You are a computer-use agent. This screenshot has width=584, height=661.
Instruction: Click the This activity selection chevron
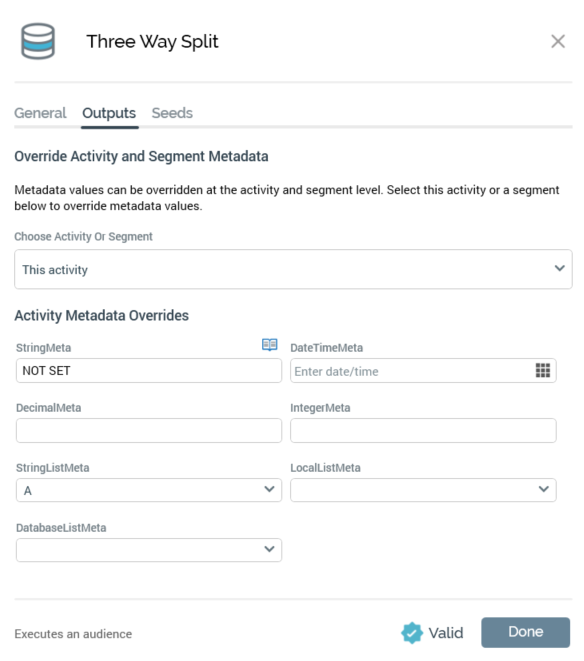(560, 268)
